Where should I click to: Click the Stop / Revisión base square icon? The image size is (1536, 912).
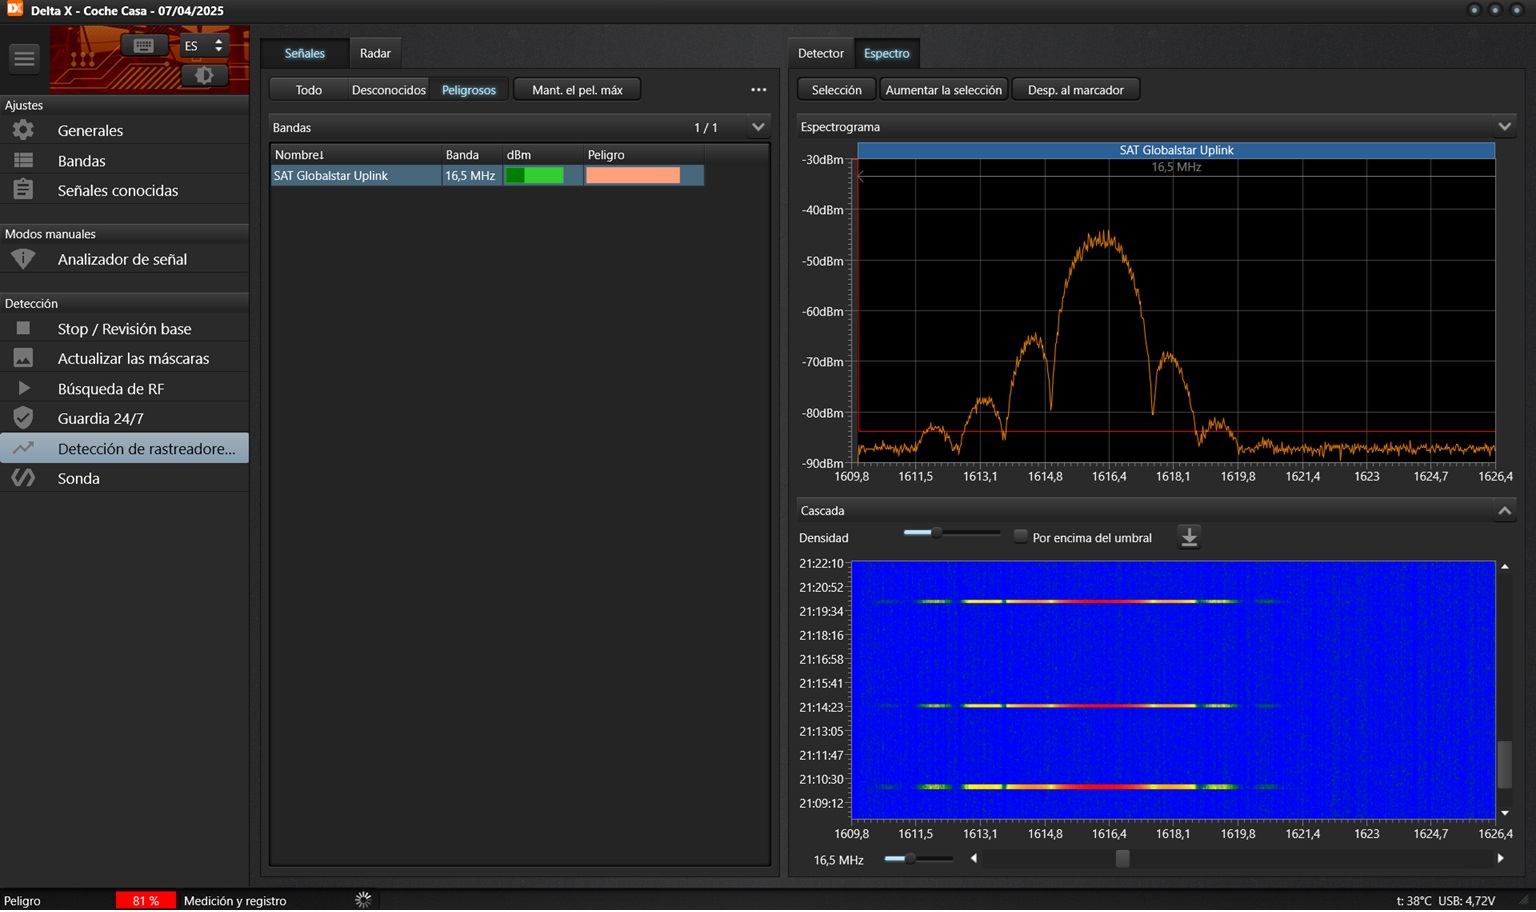[23, 328]
